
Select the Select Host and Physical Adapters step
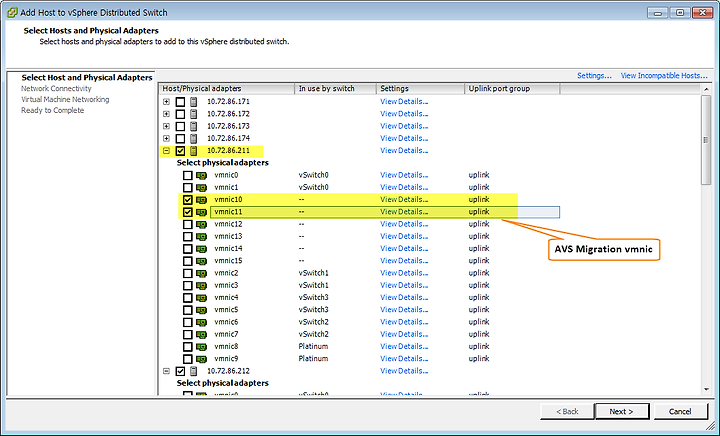click(x=87, y=78)
